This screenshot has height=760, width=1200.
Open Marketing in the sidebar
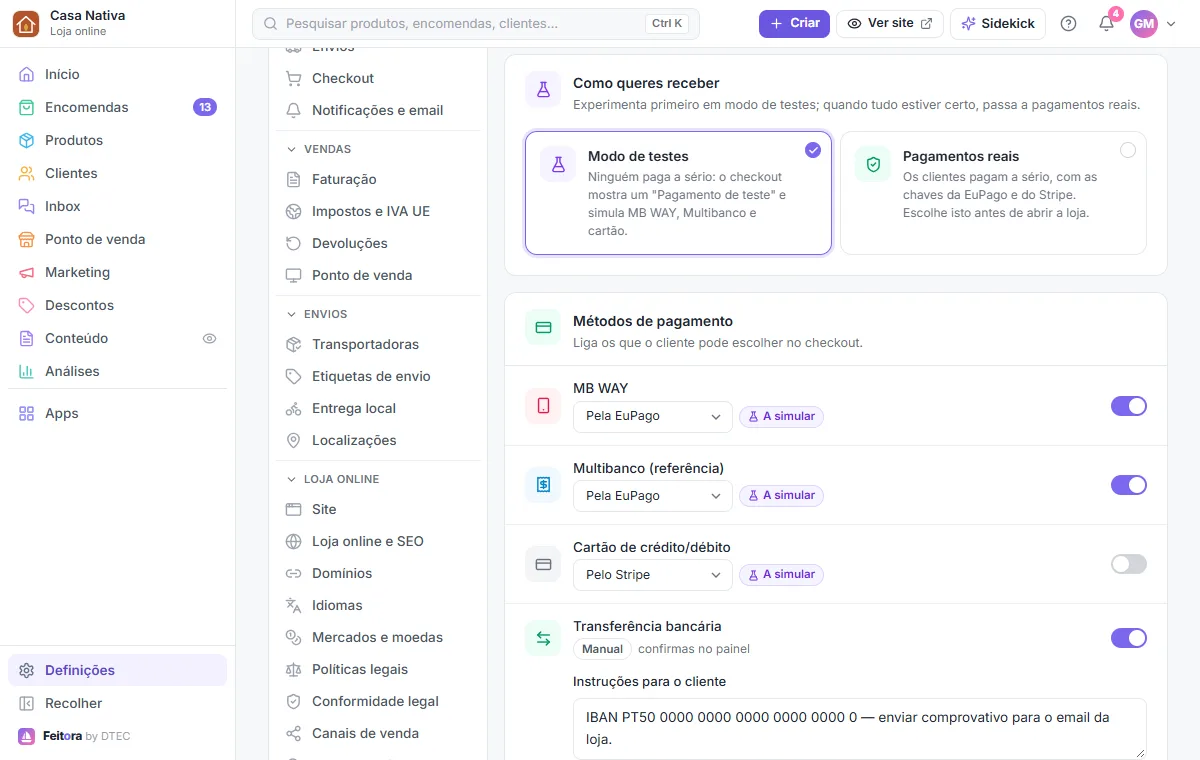click(117, 272)
